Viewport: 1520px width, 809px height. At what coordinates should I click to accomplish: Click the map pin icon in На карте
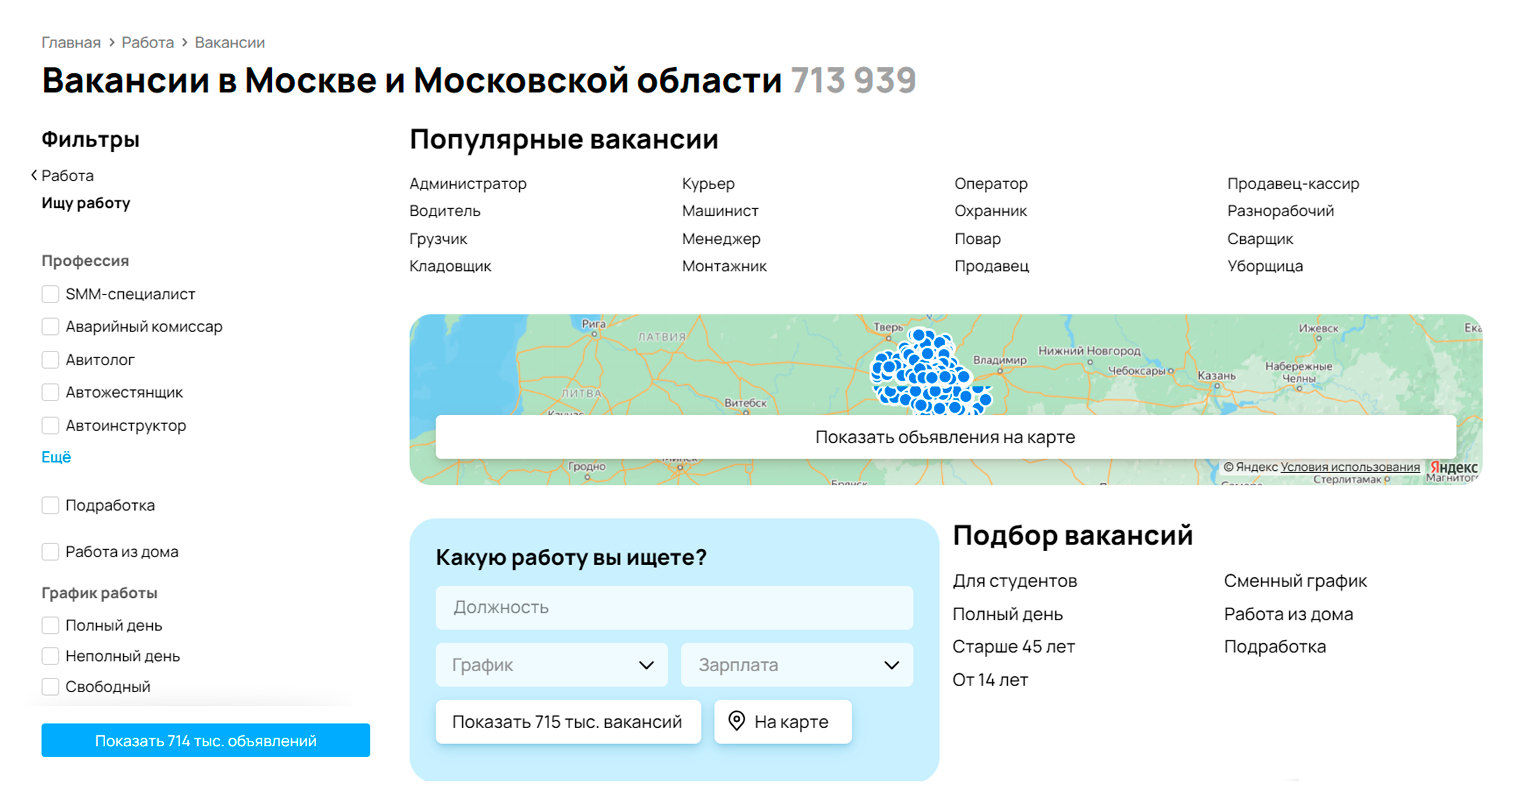[737, 721]
